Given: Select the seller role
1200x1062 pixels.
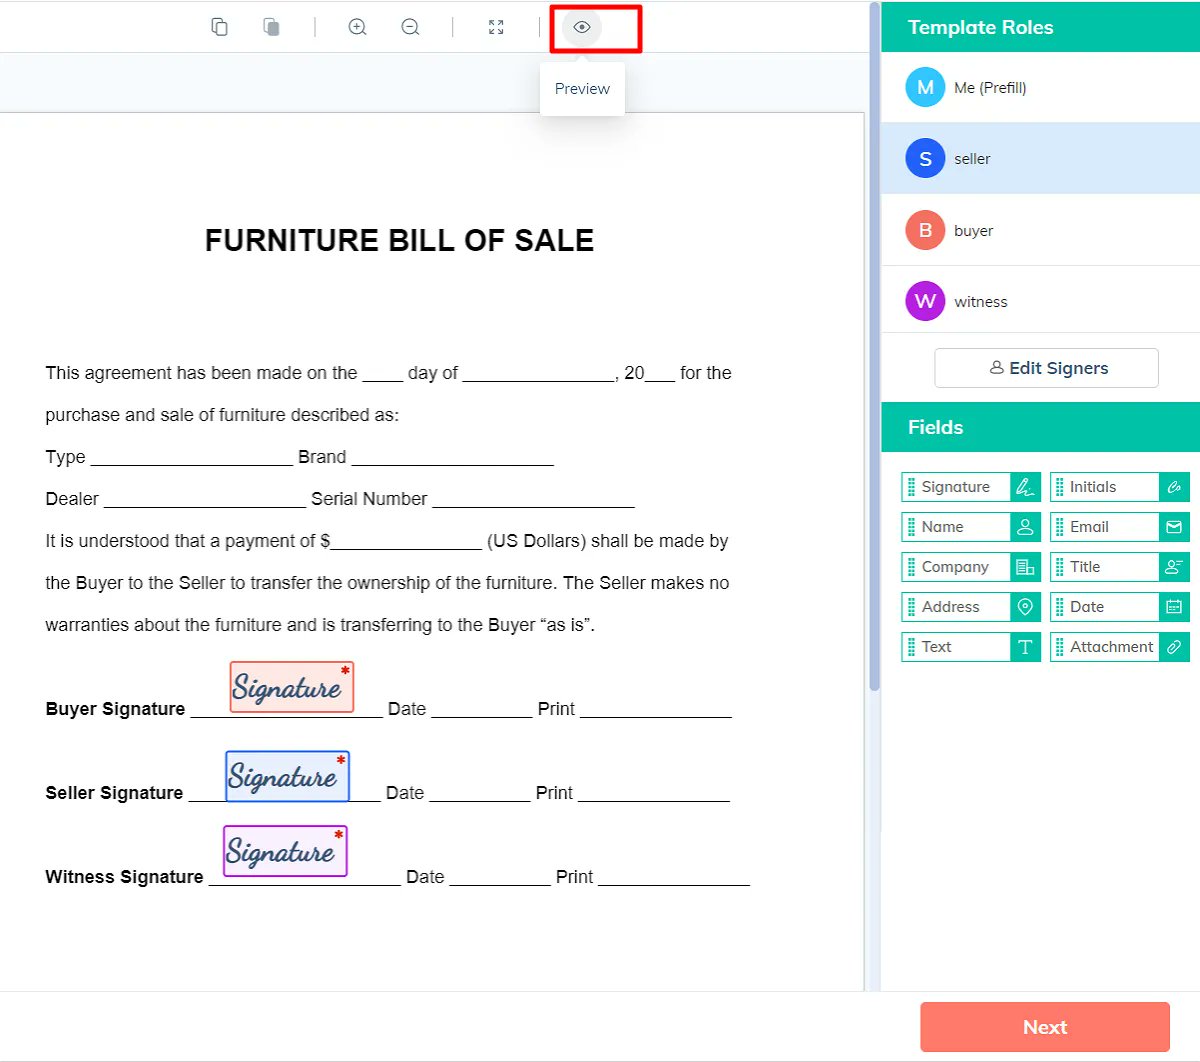Looking at the screenshot, I should tap(1040, 159).
